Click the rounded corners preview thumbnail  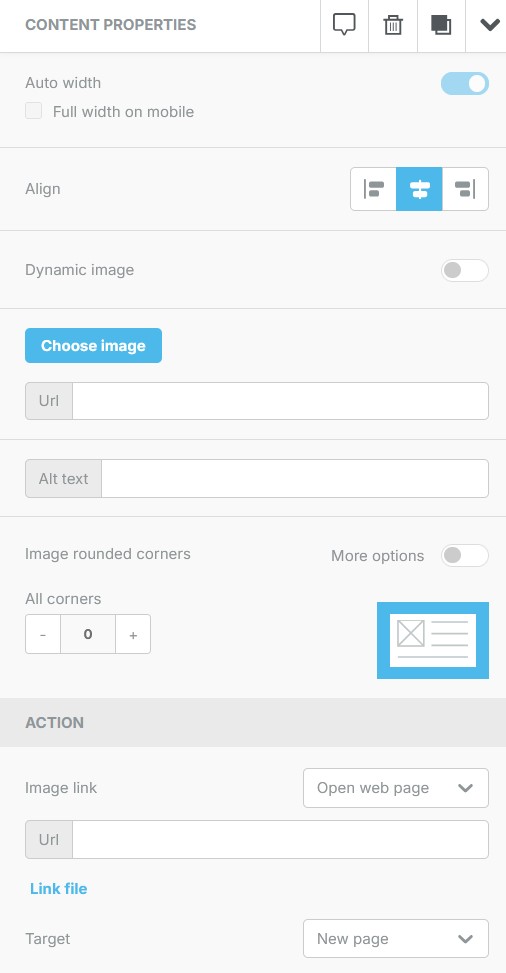433,640
